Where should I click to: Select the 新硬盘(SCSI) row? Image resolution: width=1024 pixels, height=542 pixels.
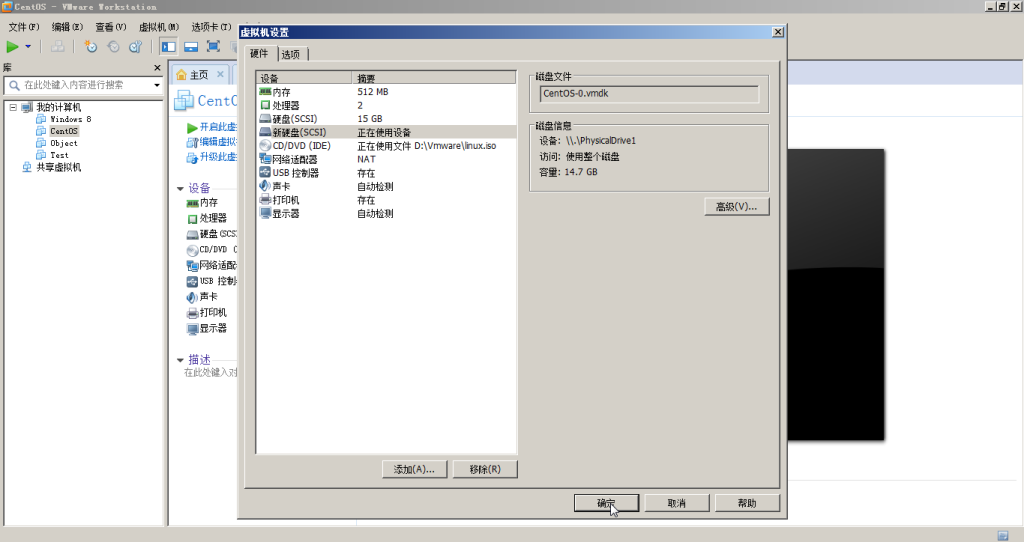(x=387, y=133)
